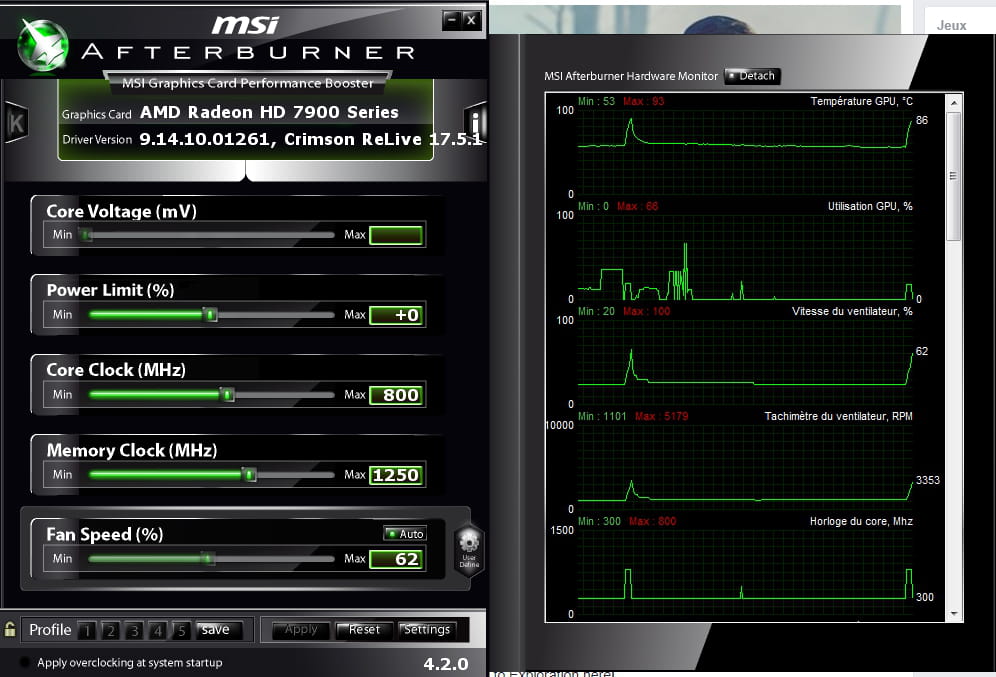Select profile slot 3
The height and width of the screenshot is (677, 996).
(x=134, y=630)
